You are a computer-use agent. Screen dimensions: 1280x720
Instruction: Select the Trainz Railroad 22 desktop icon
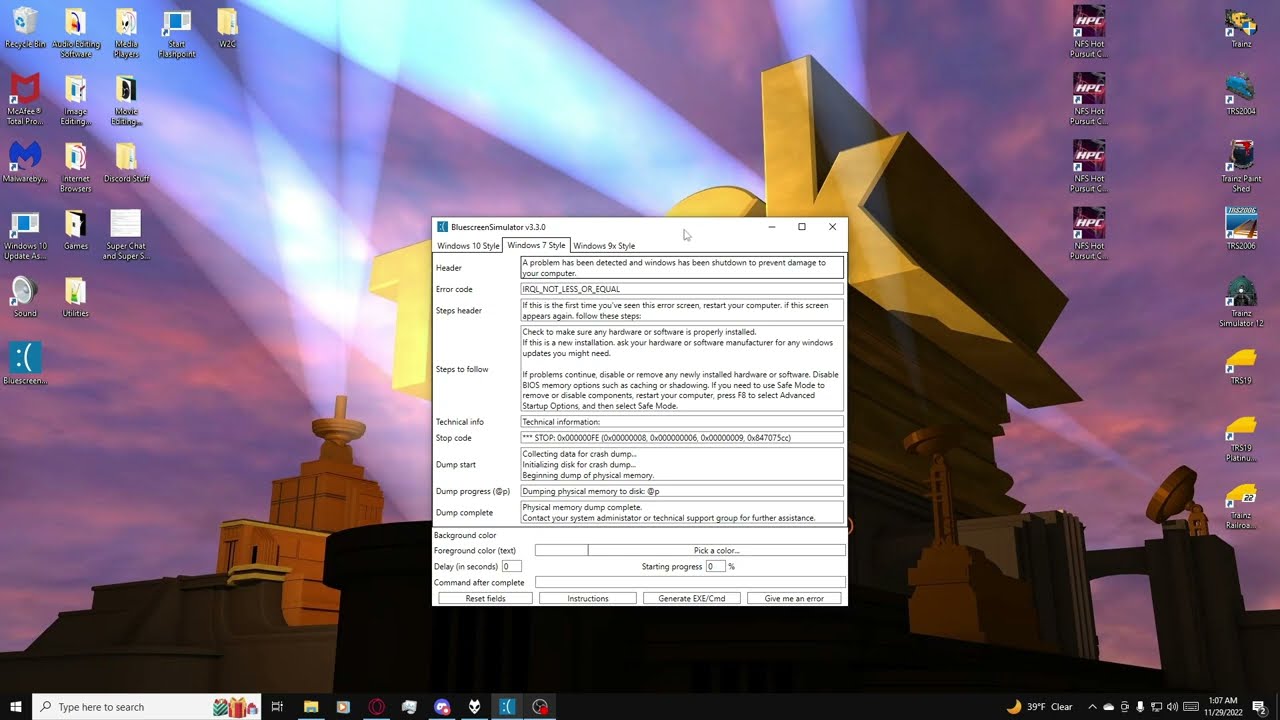1241,507
